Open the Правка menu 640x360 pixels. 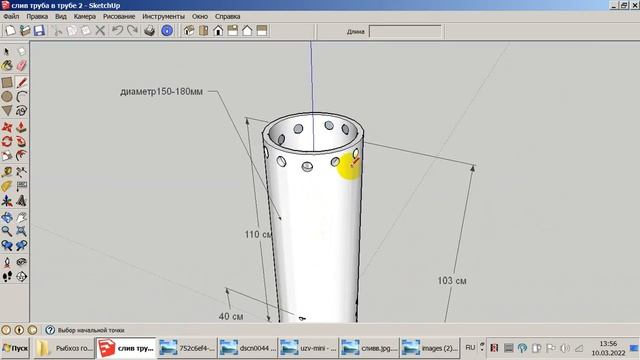37,16
